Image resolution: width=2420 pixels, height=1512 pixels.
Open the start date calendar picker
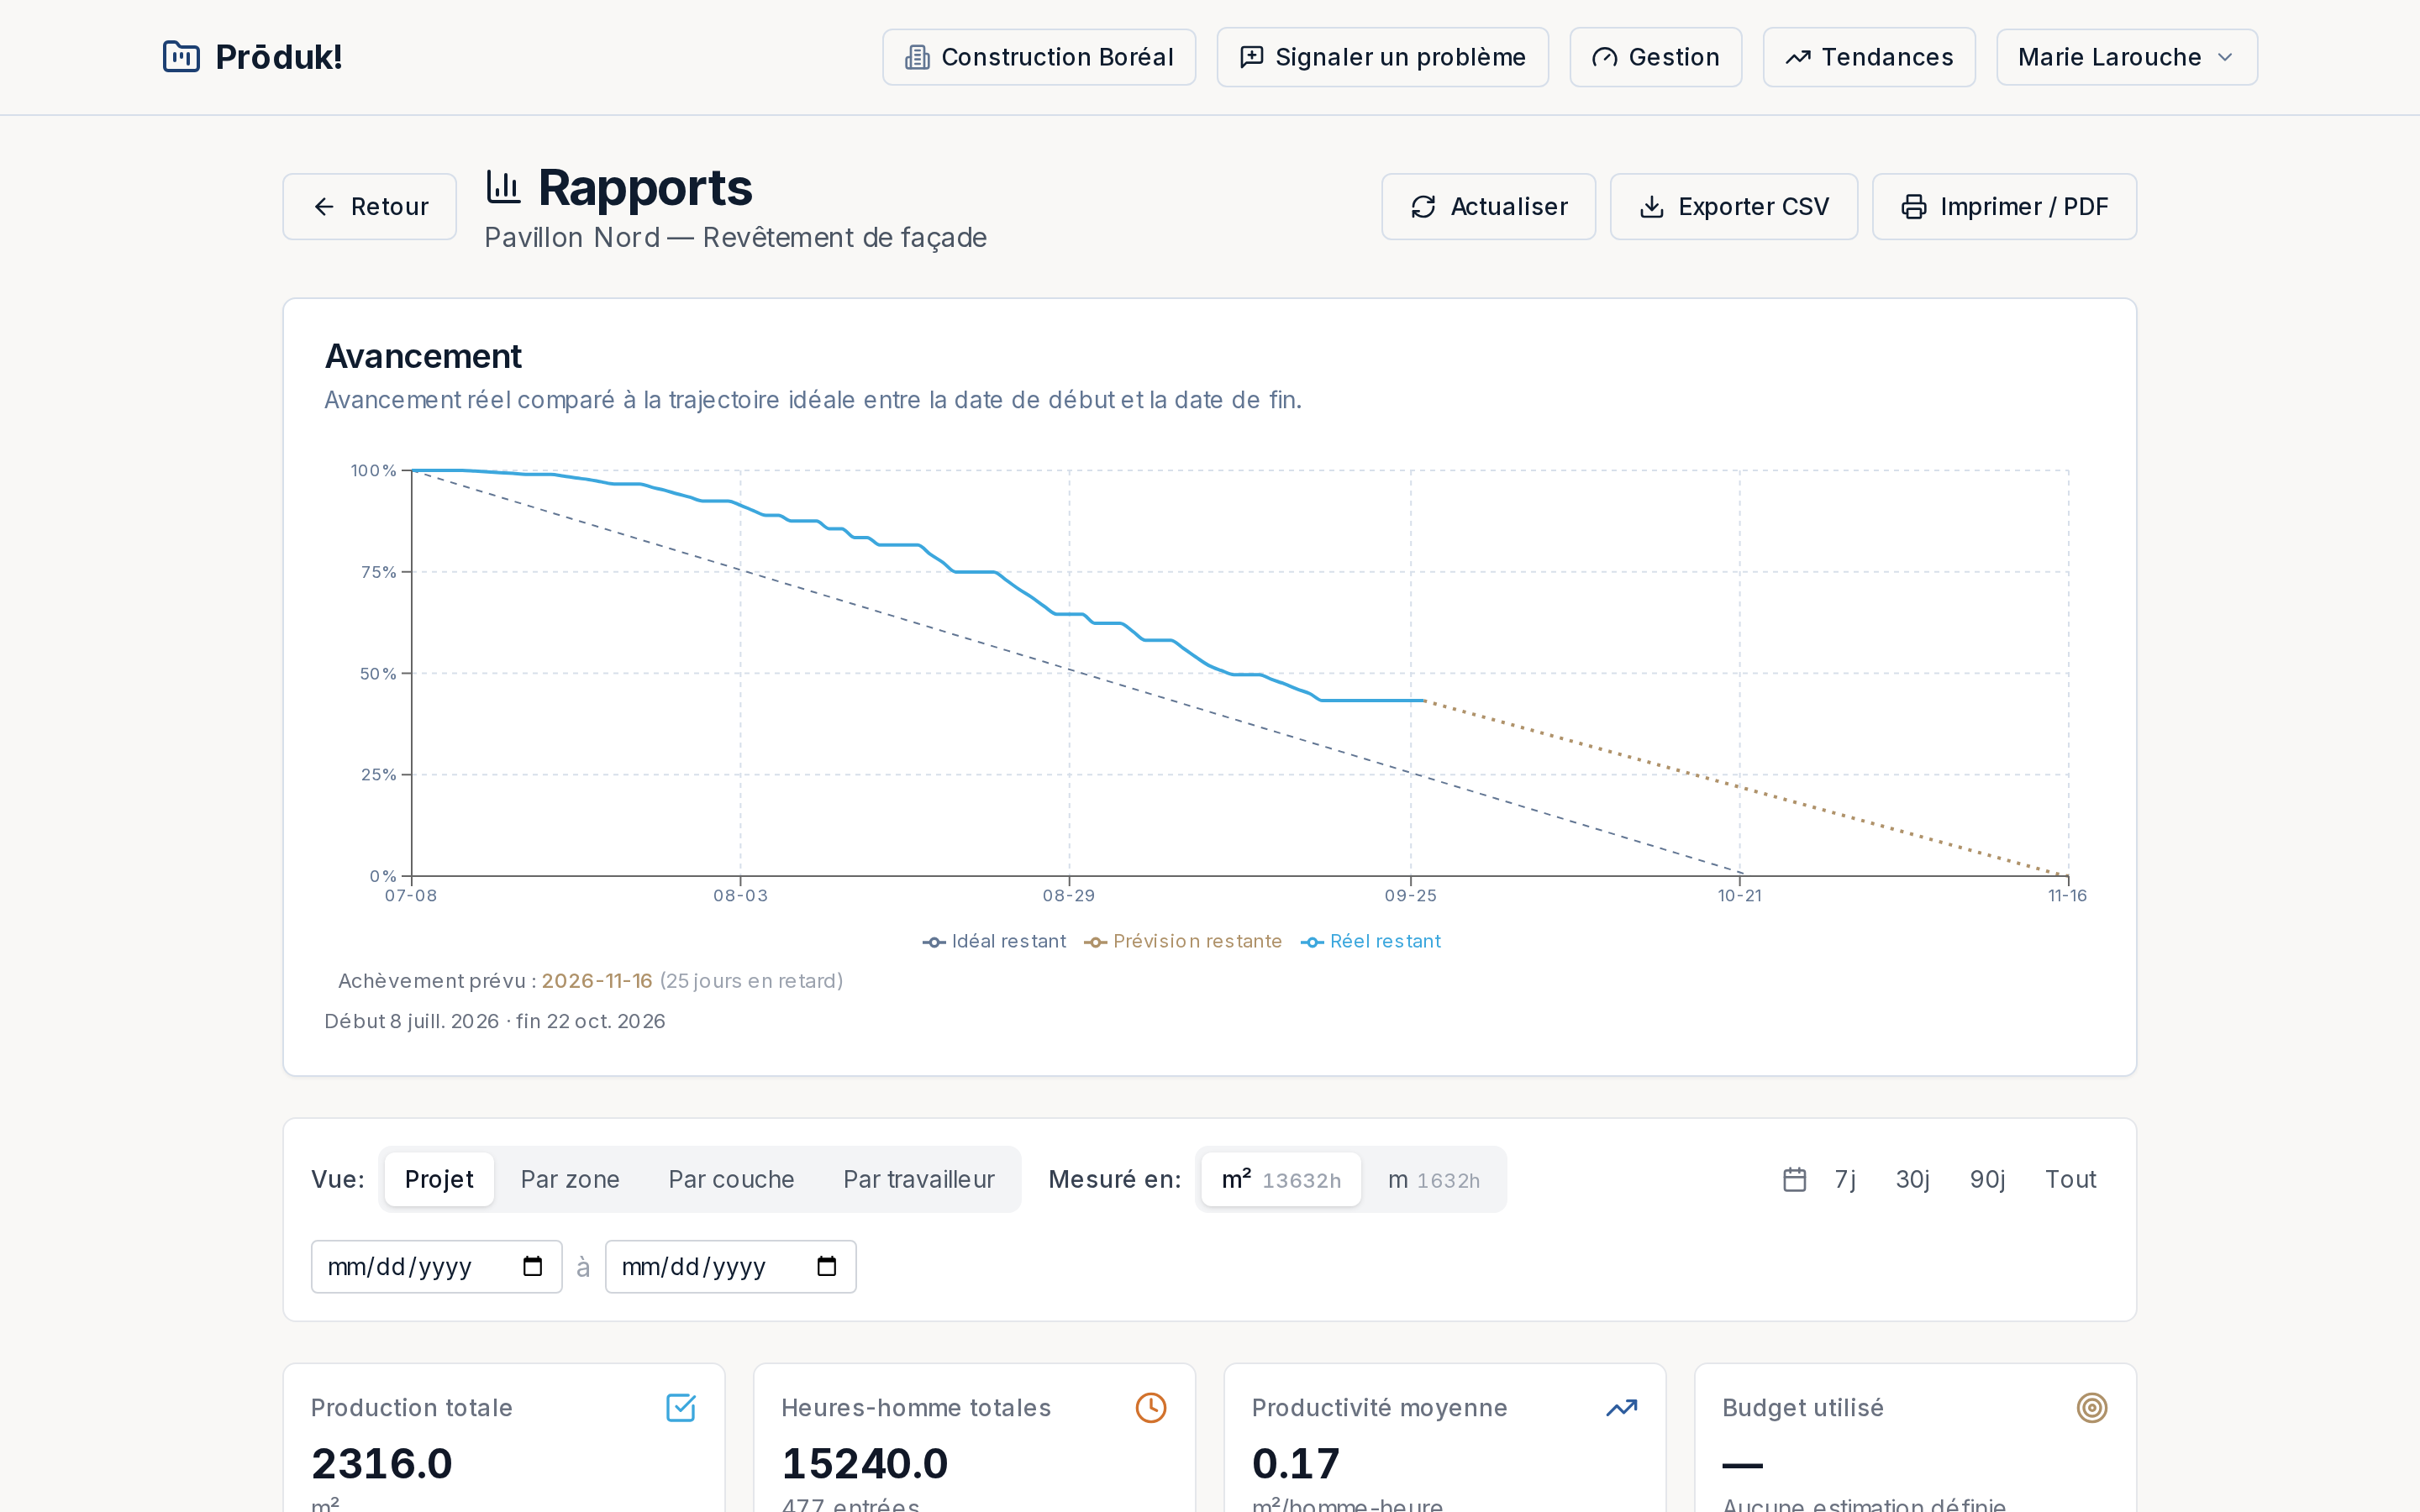click(x=532, y=1267)
